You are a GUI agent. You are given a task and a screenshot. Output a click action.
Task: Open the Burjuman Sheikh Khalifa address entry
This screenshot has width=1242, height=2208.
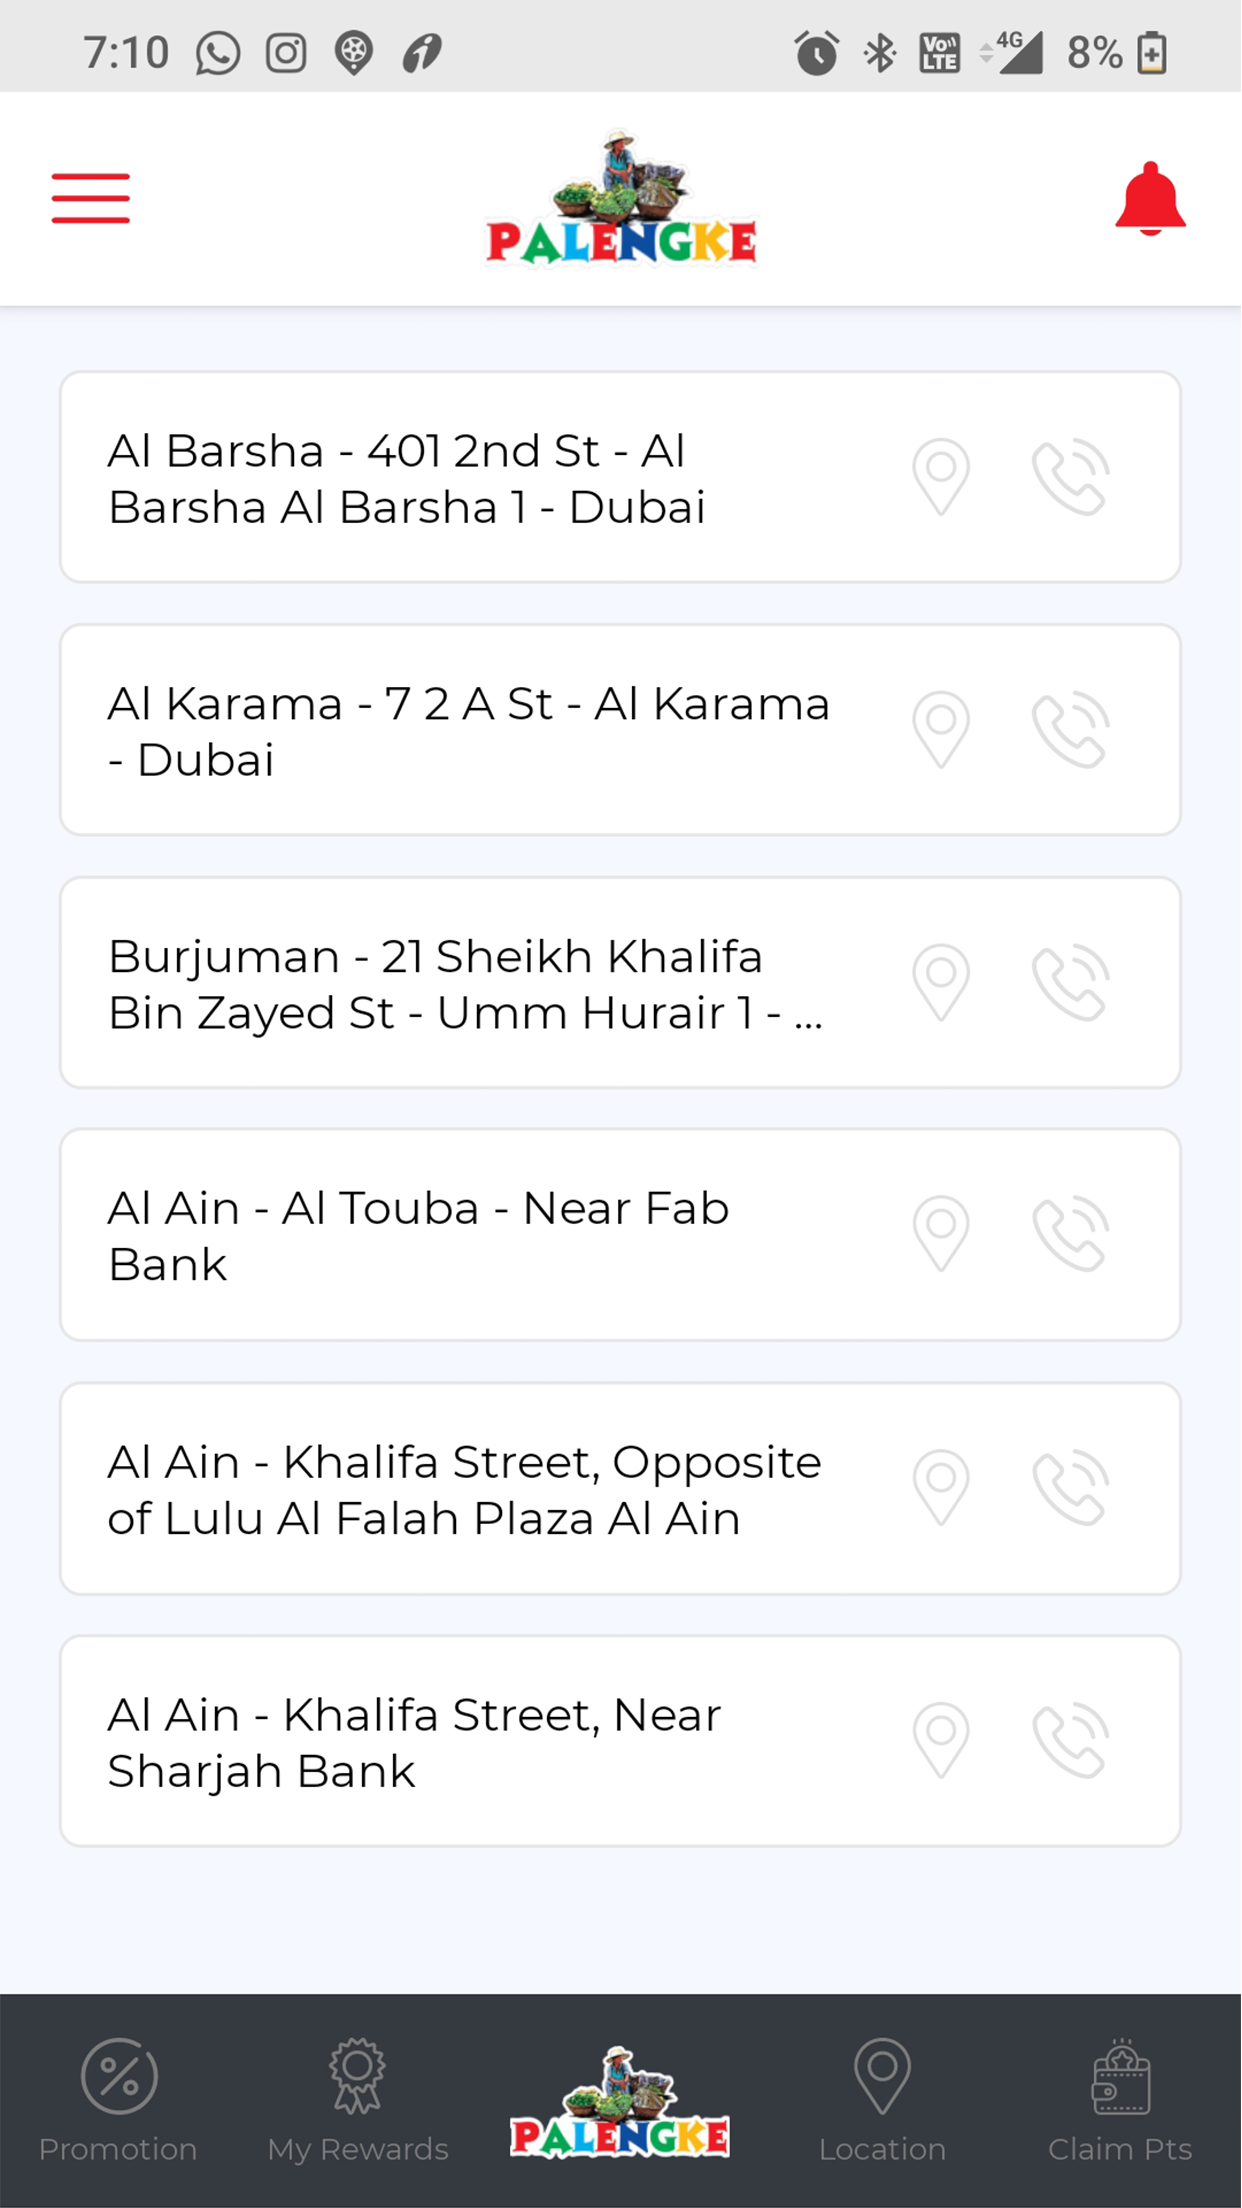pyautogui.click(x=620, y=983)
